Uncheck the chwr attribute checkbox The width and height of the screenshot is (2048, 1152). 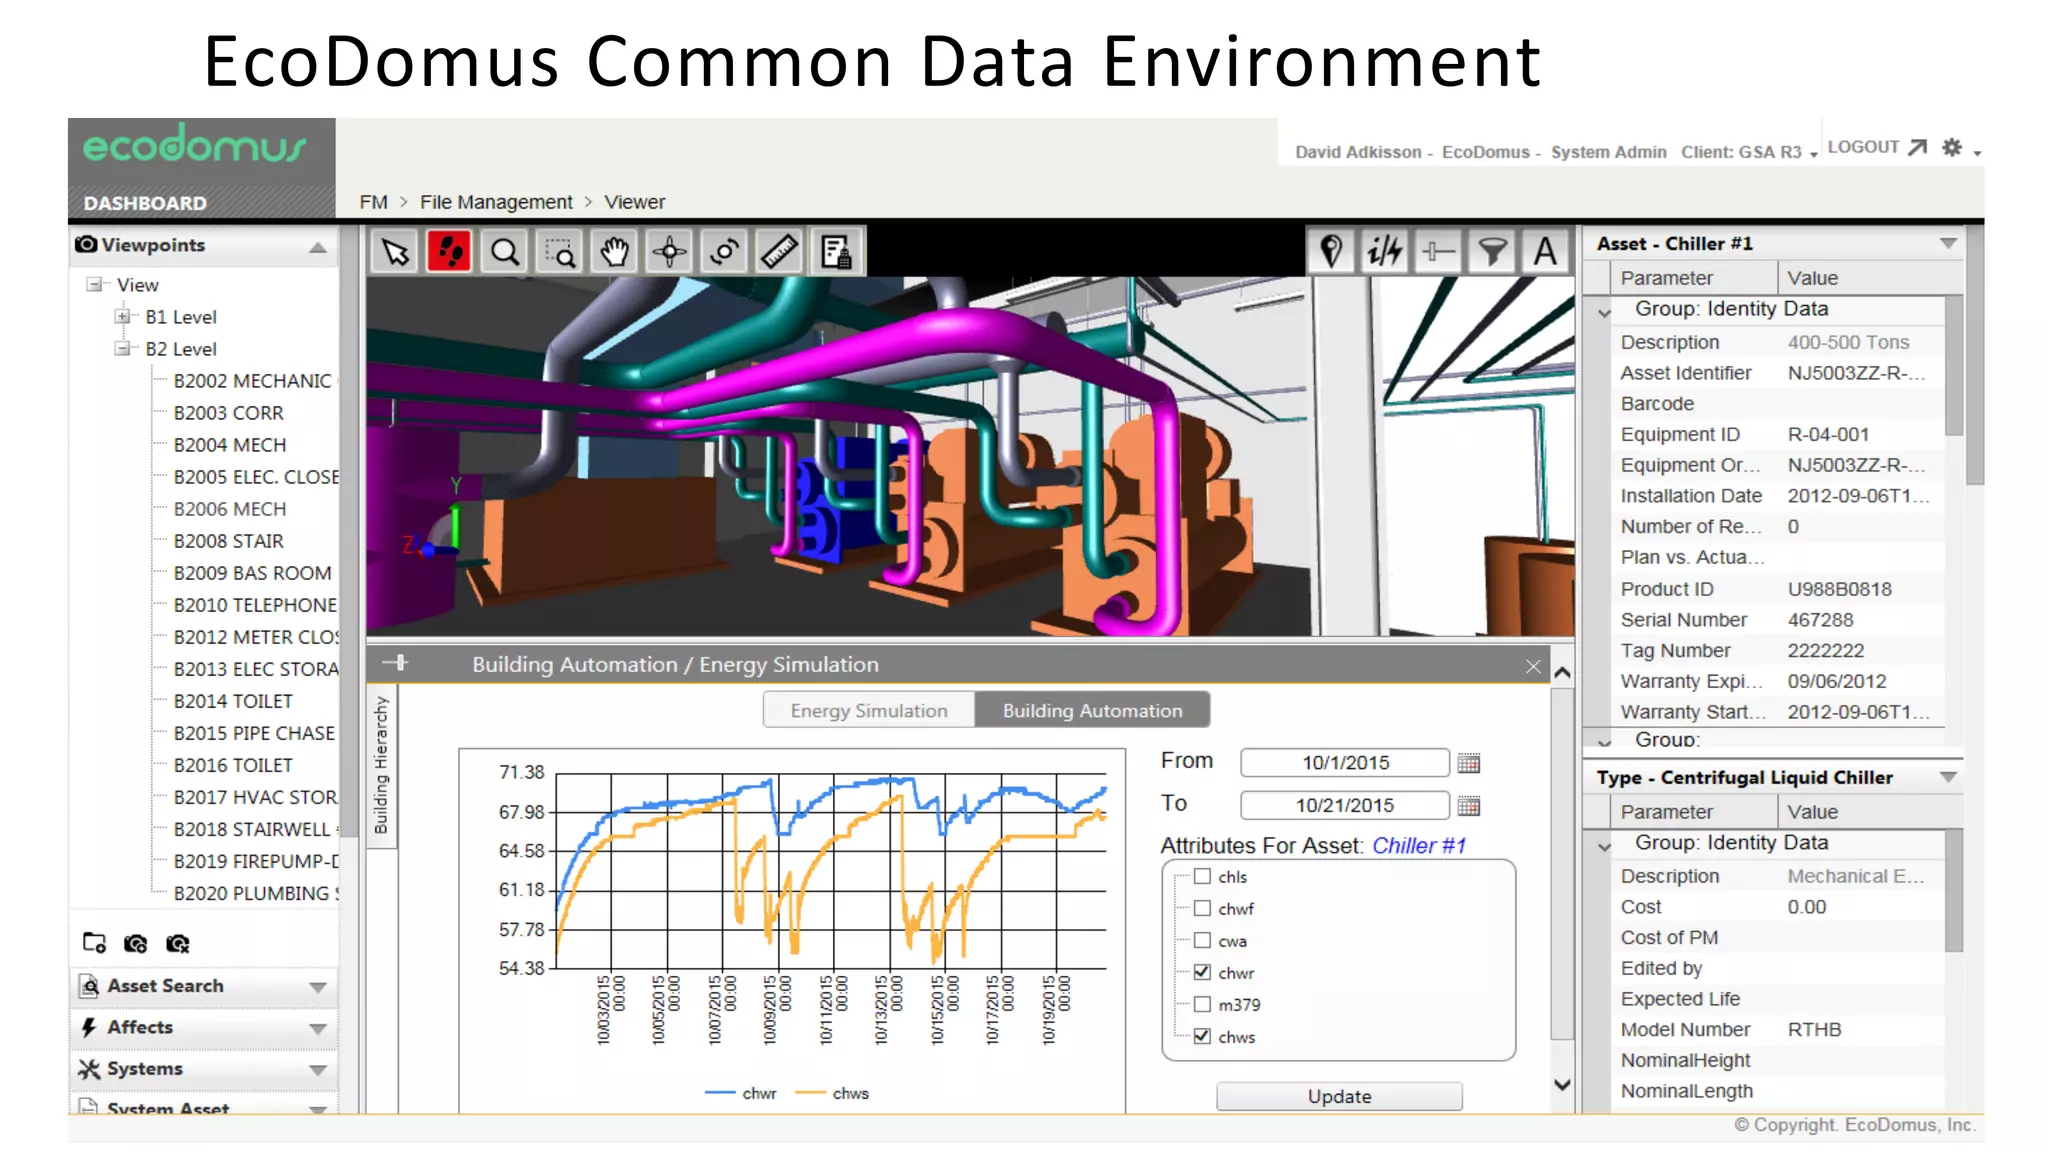coord(1202,972)
